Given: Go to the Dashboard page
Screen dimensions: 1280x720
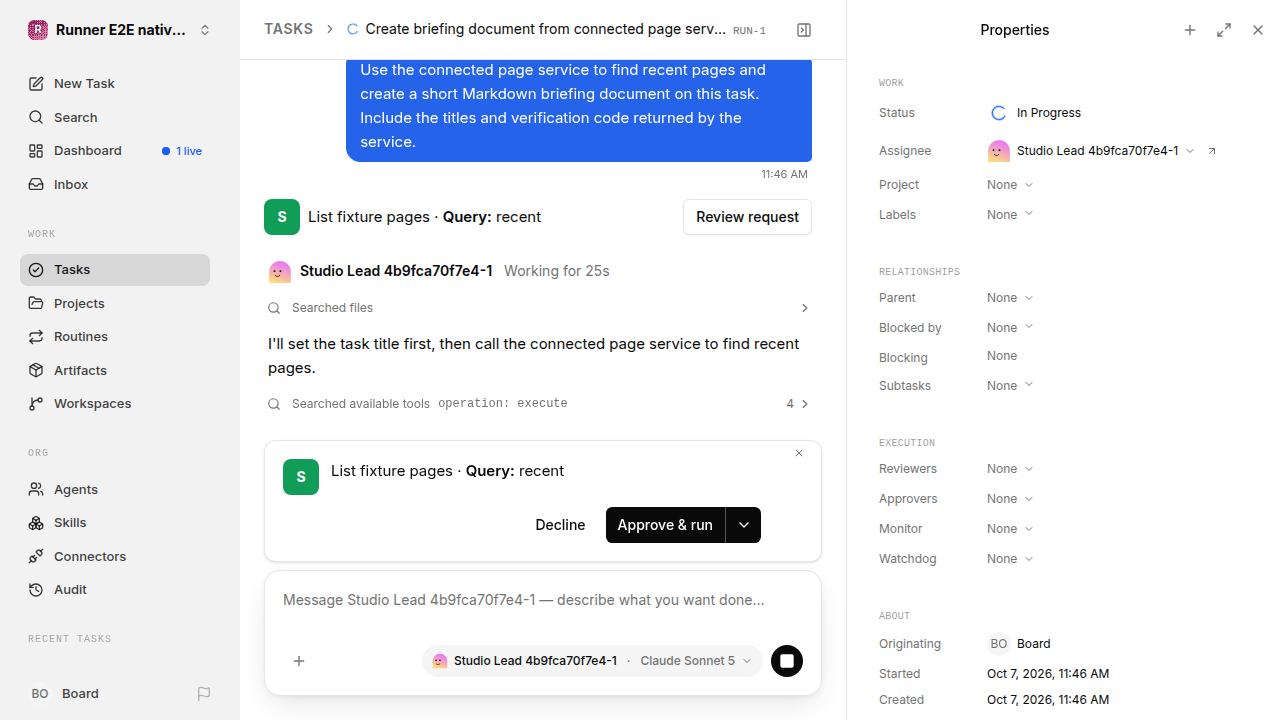Looking at the screenshot, I should (x=115, y=151).
